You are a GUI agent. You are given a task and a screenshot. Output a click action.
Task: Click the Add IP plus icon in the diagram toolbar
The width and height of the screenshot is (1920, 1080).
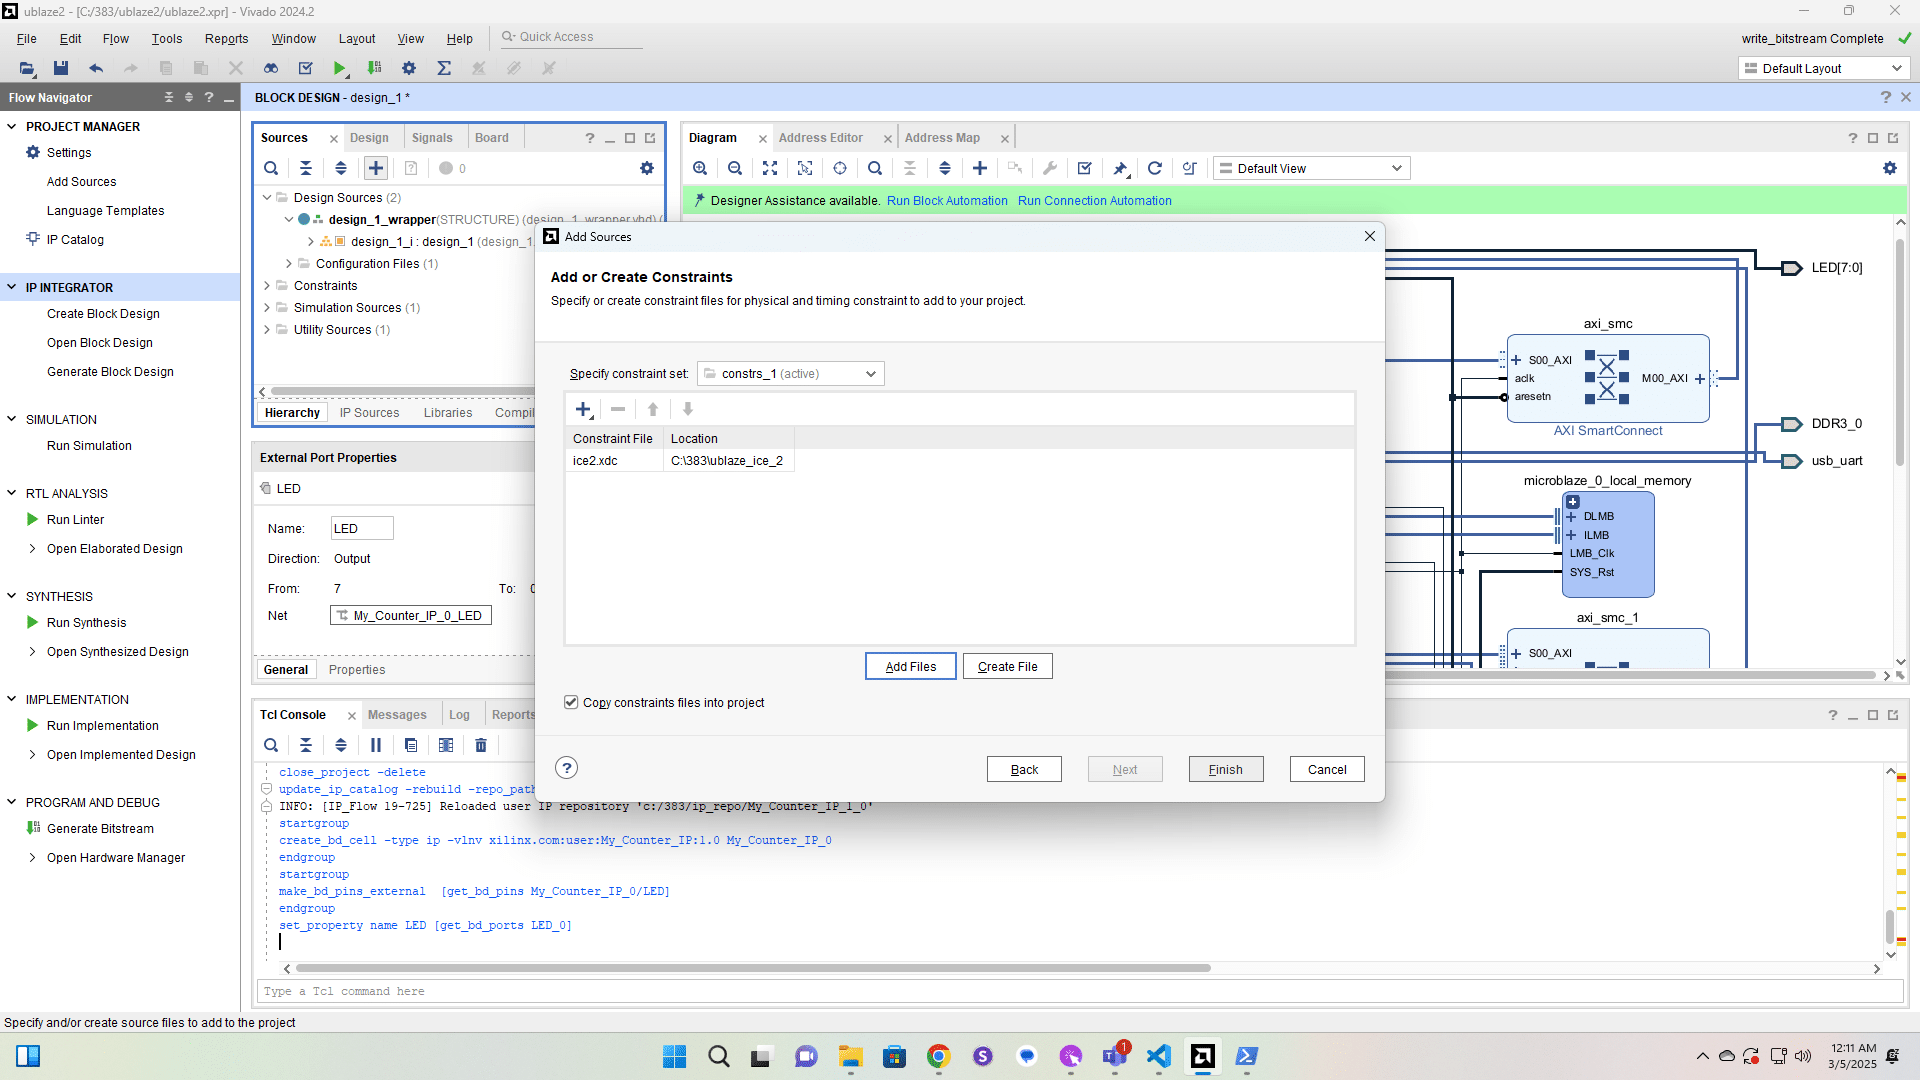coord(979,168)
